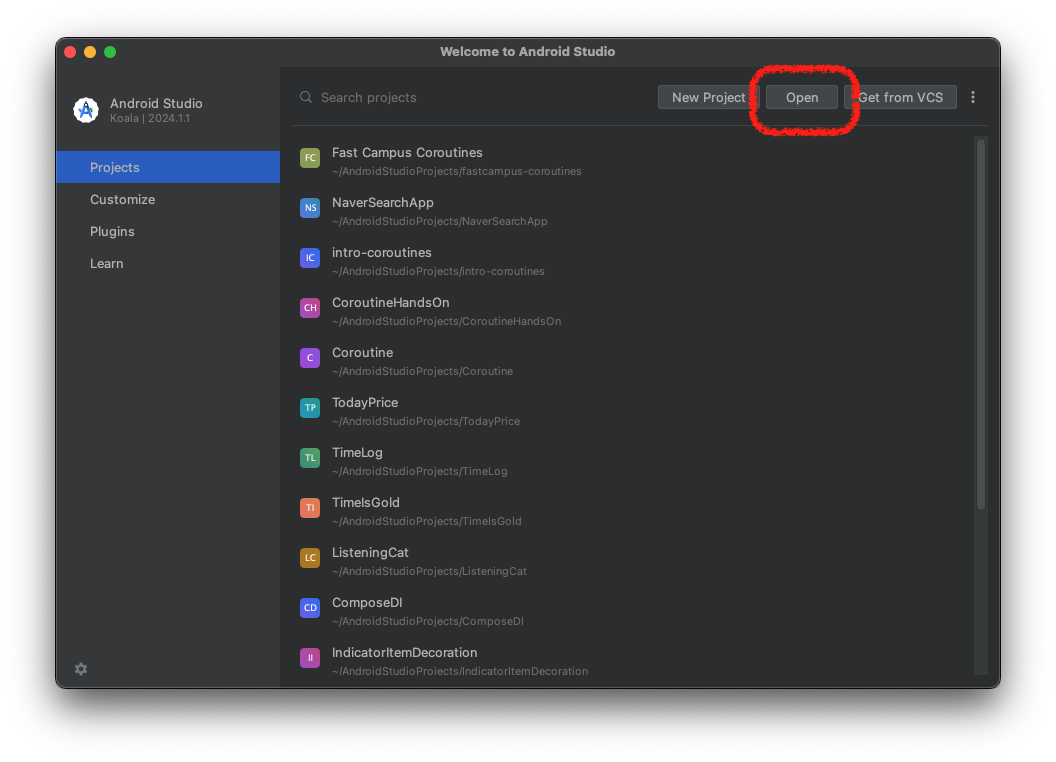Image resolution: width=1056 pixels, height=762 pixels.
Task: Click path ~/AndroidStudioProjects/NaverSearchApp
Action: coord(440,221)
